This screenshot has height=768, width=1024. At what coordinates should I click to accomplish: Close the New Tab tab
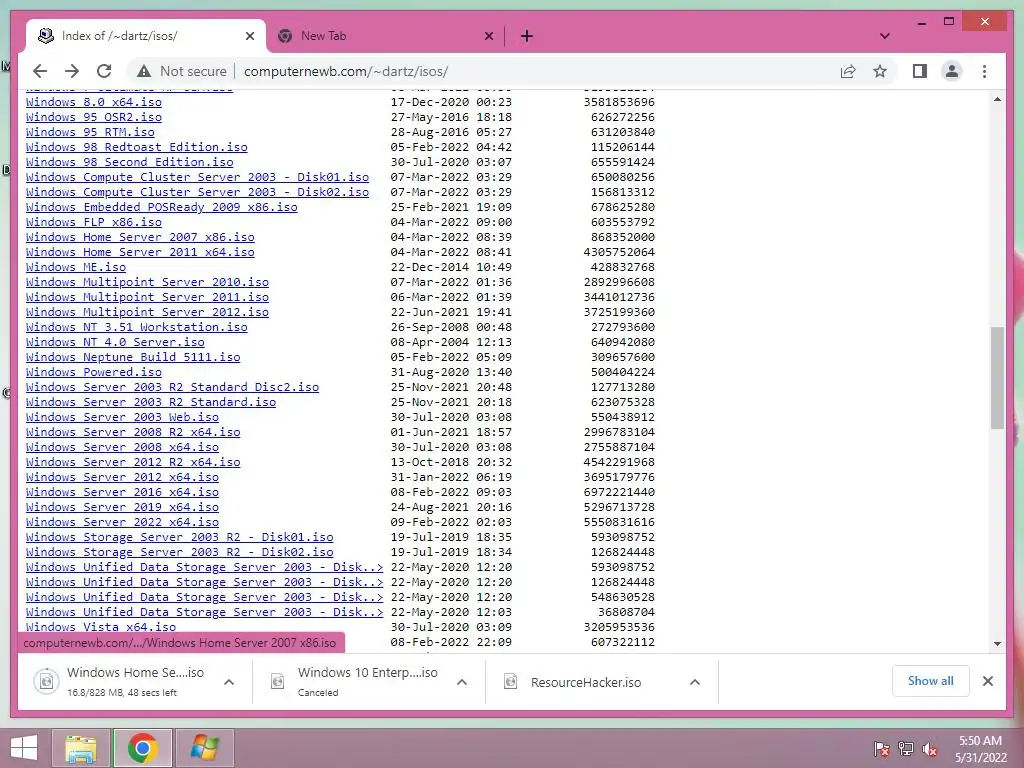(488, 36)
